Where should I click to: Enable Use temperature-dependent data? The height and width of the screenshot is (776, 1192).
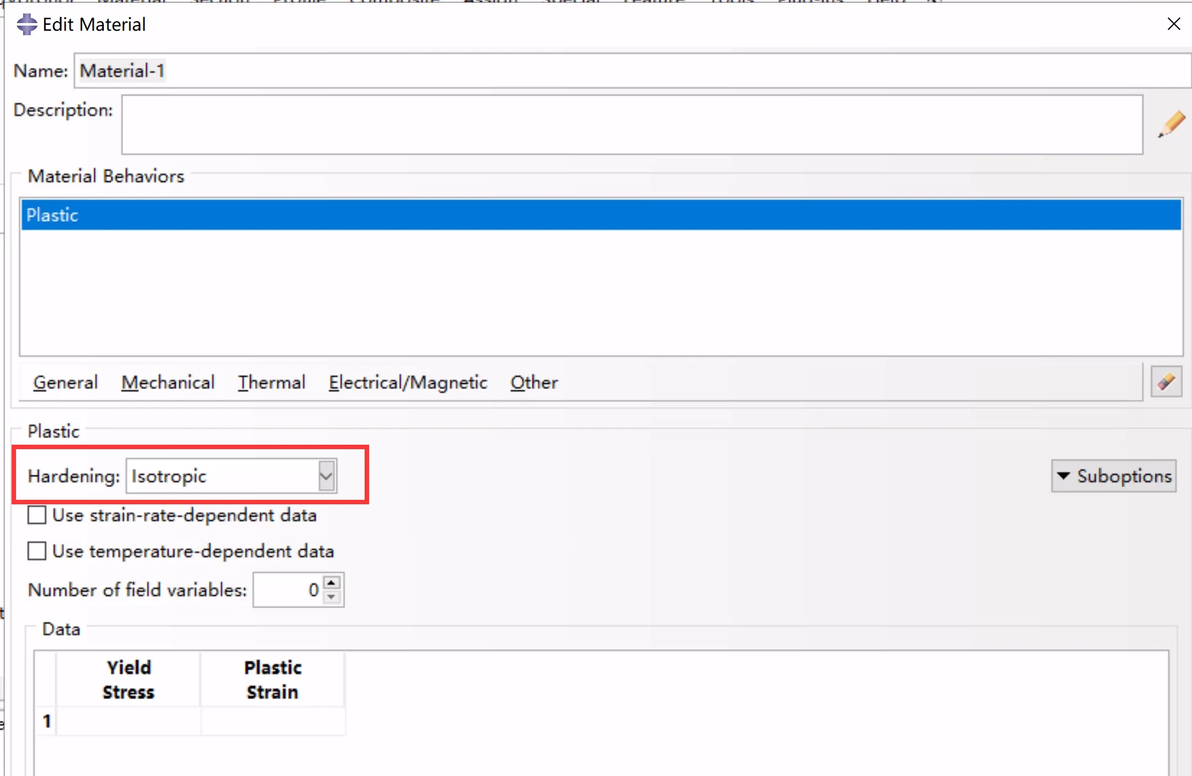coord(36,551)
